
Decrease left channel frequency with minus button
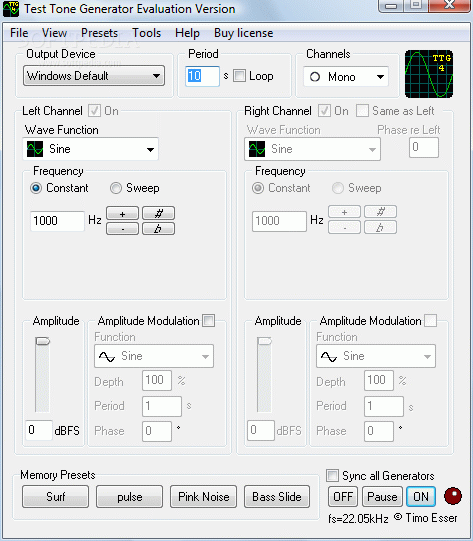(122, 228)
